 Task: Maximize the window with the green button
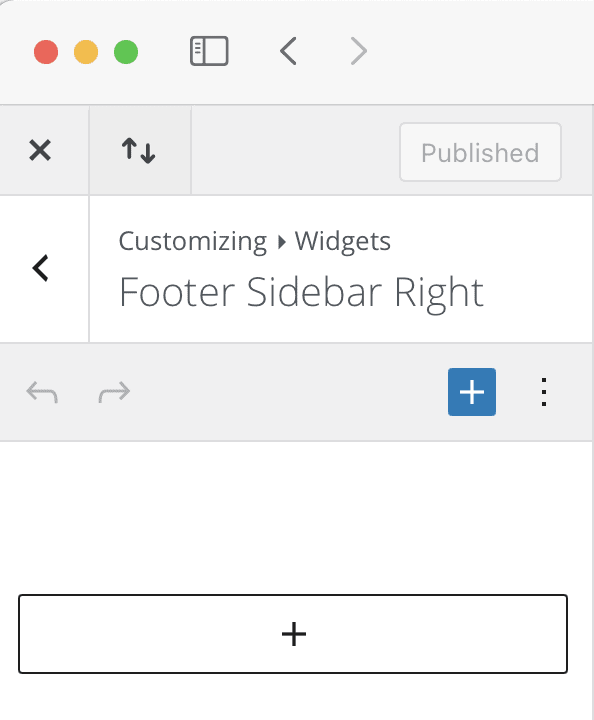click(126, 52)
